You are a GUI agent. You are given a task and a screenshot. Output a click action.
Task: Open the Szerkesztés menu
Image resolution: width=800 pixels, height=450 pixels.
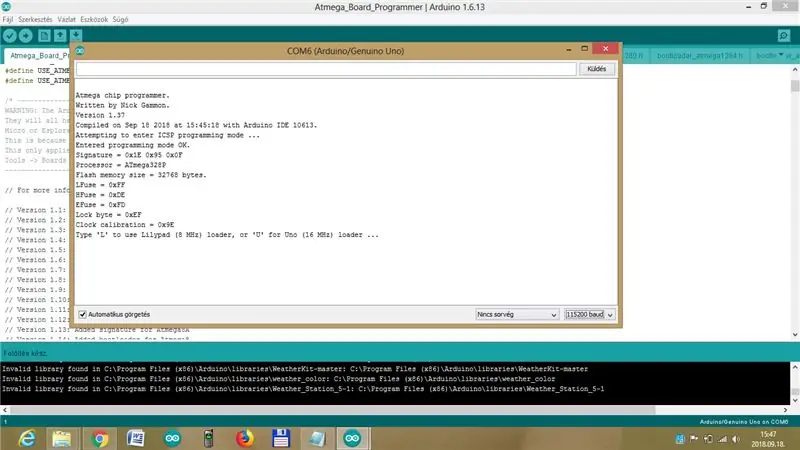coord(35,19)
